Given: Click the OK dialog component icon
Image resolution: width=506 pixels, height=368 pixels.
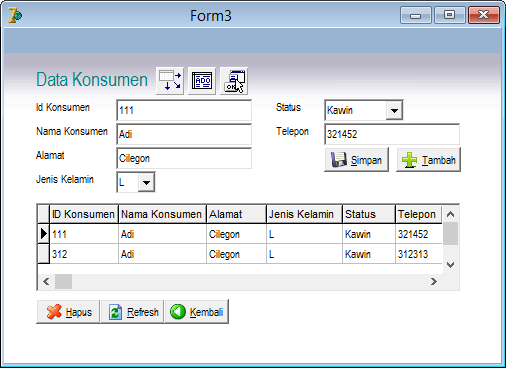Looking at the screenshot, I should coord(234,81).
